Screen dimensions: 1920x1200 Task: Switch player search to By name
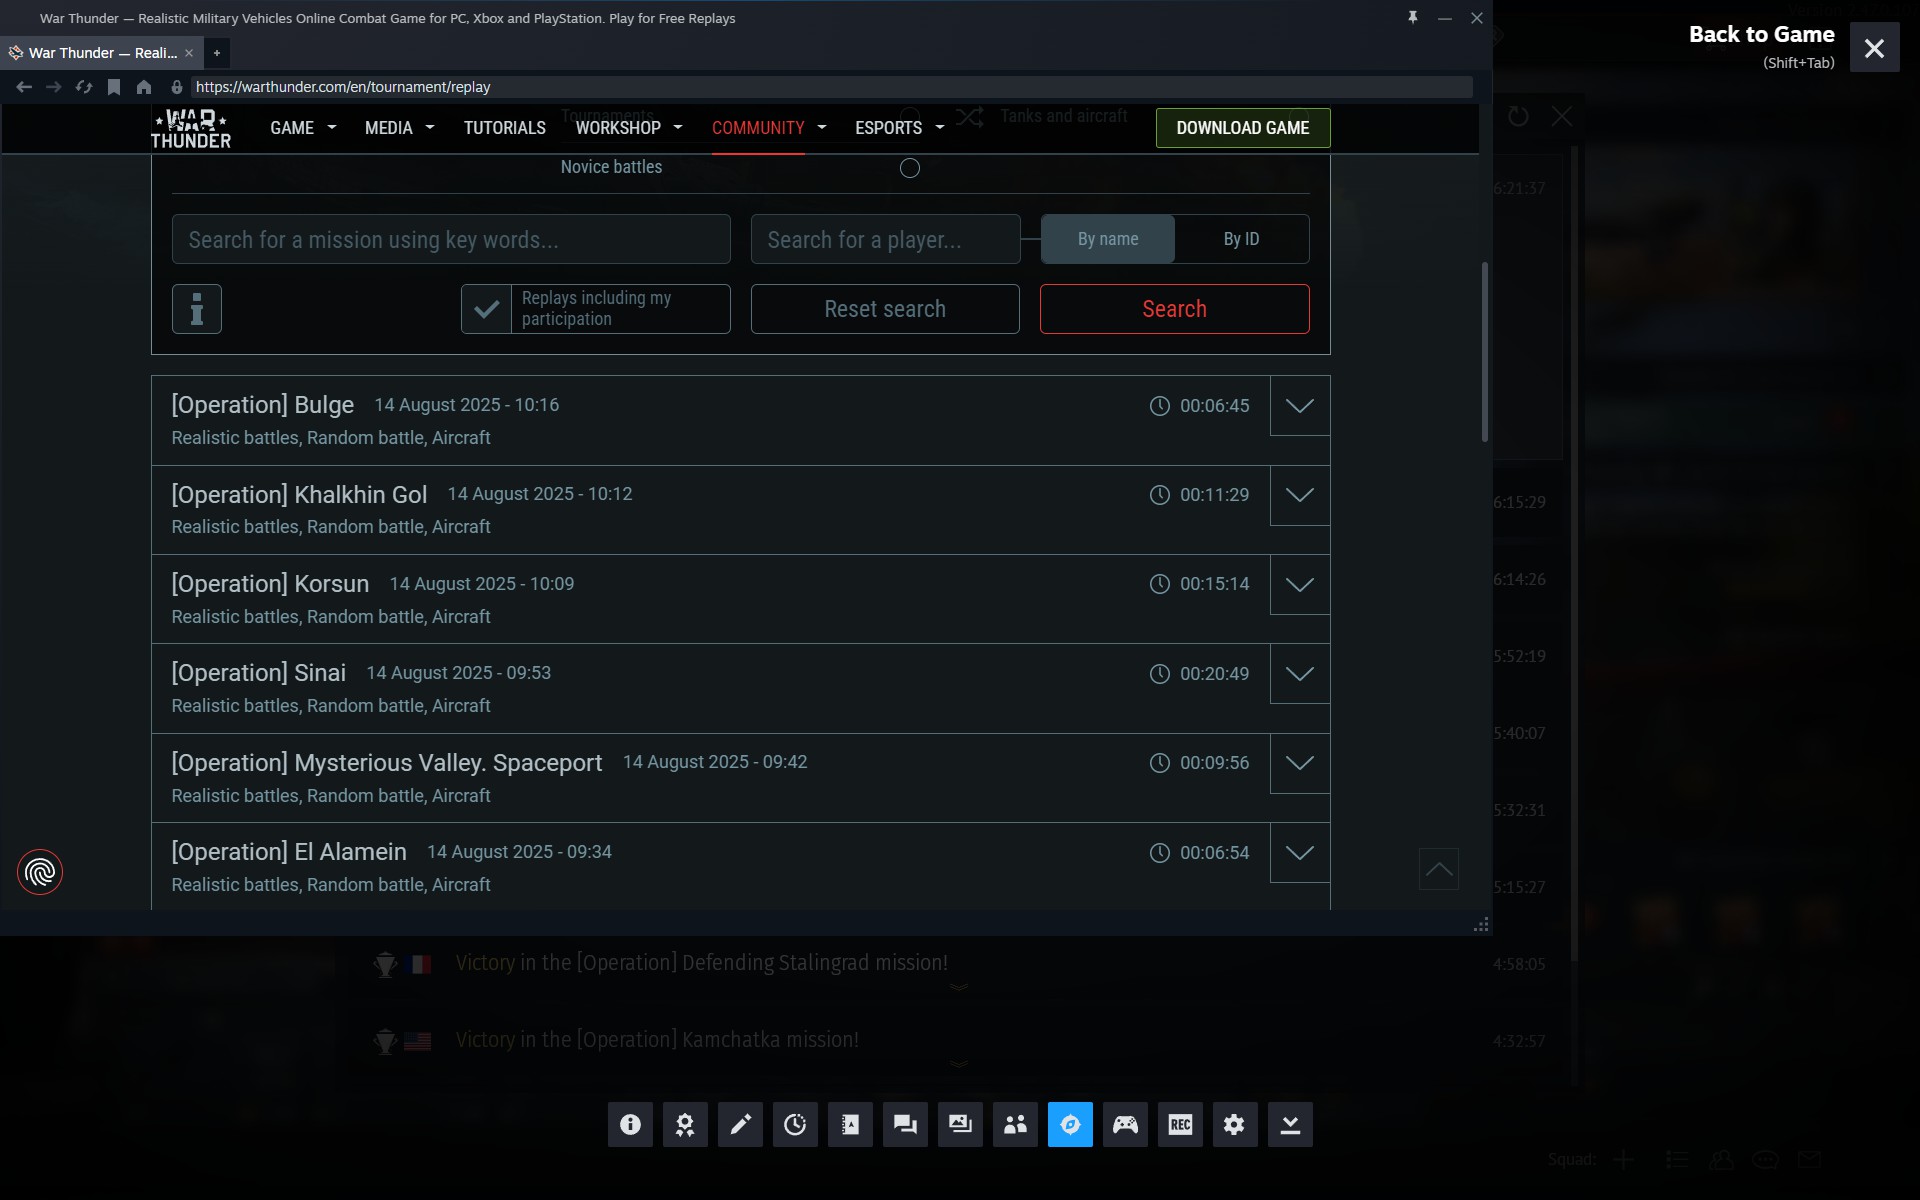[x=1108, y=239]
